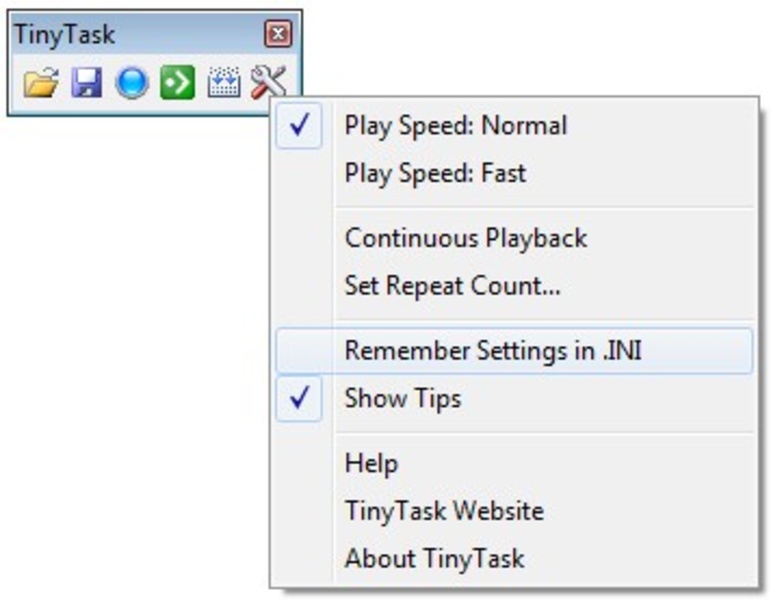The image size is (771, 600).
Task: Switch to Play Speed: Fast
Action: point(435,173)
